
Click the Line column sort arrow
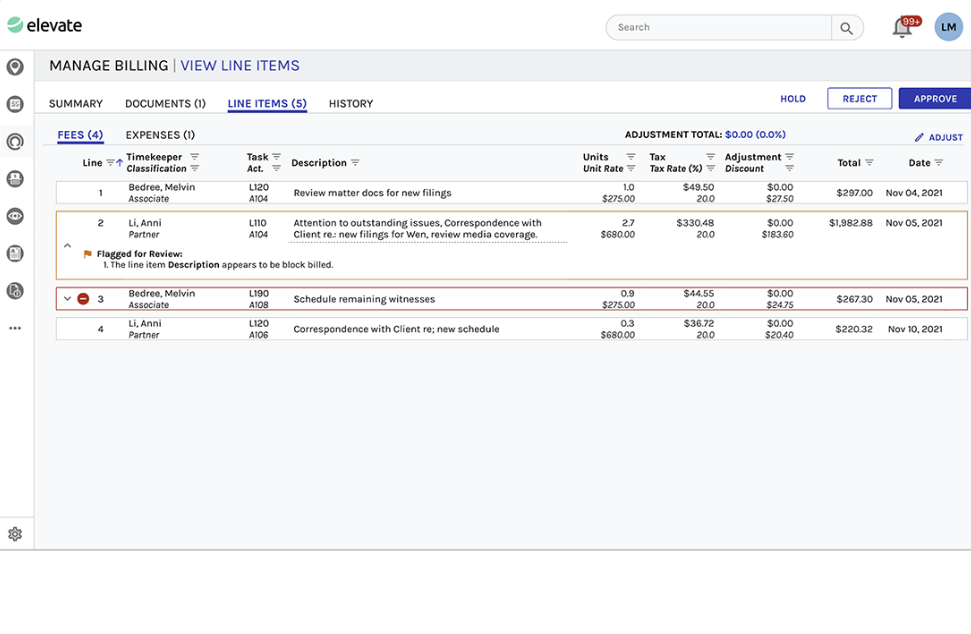click(x=120, y=163)
